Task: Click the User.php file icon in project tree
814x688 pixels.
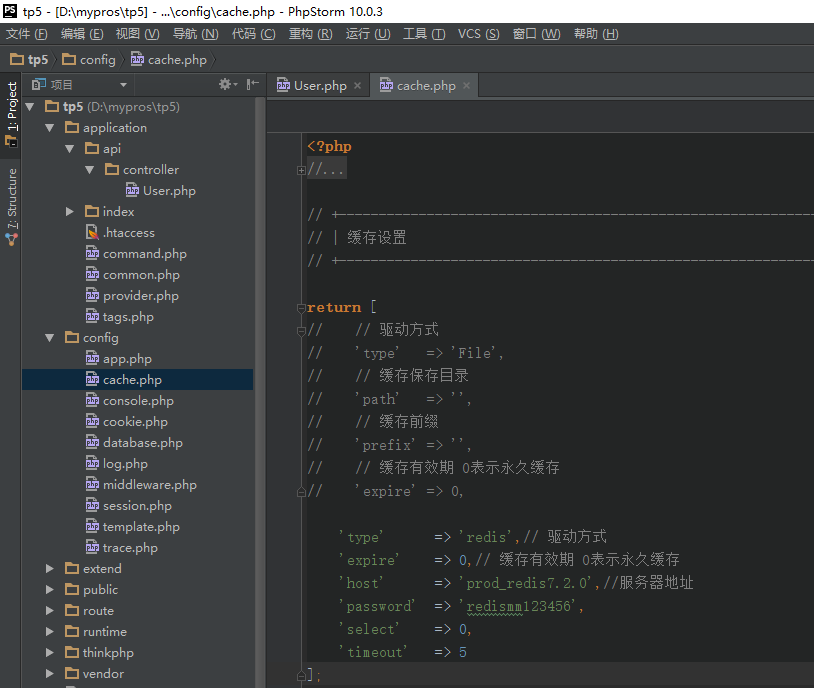Action: (x=132, y=191)
